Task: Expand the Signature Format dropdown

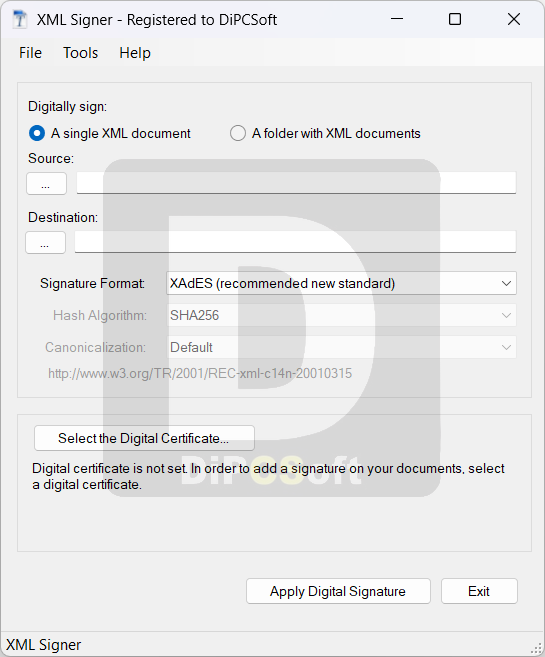Action: coord(341,283)
